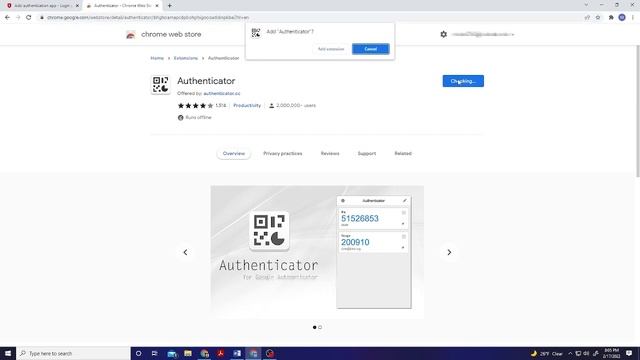Open File Explorer from the taskbar
This screenshot has height=360, width=640.
(x=188, y=353)
